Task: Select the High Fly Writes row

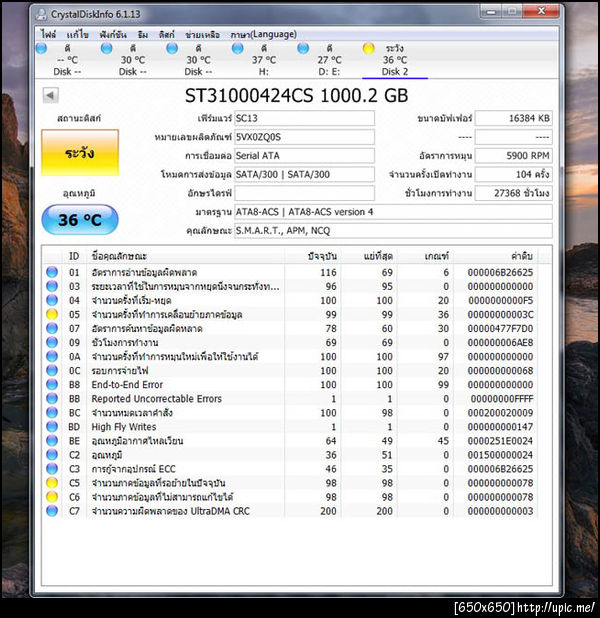Action: [290, 426]
